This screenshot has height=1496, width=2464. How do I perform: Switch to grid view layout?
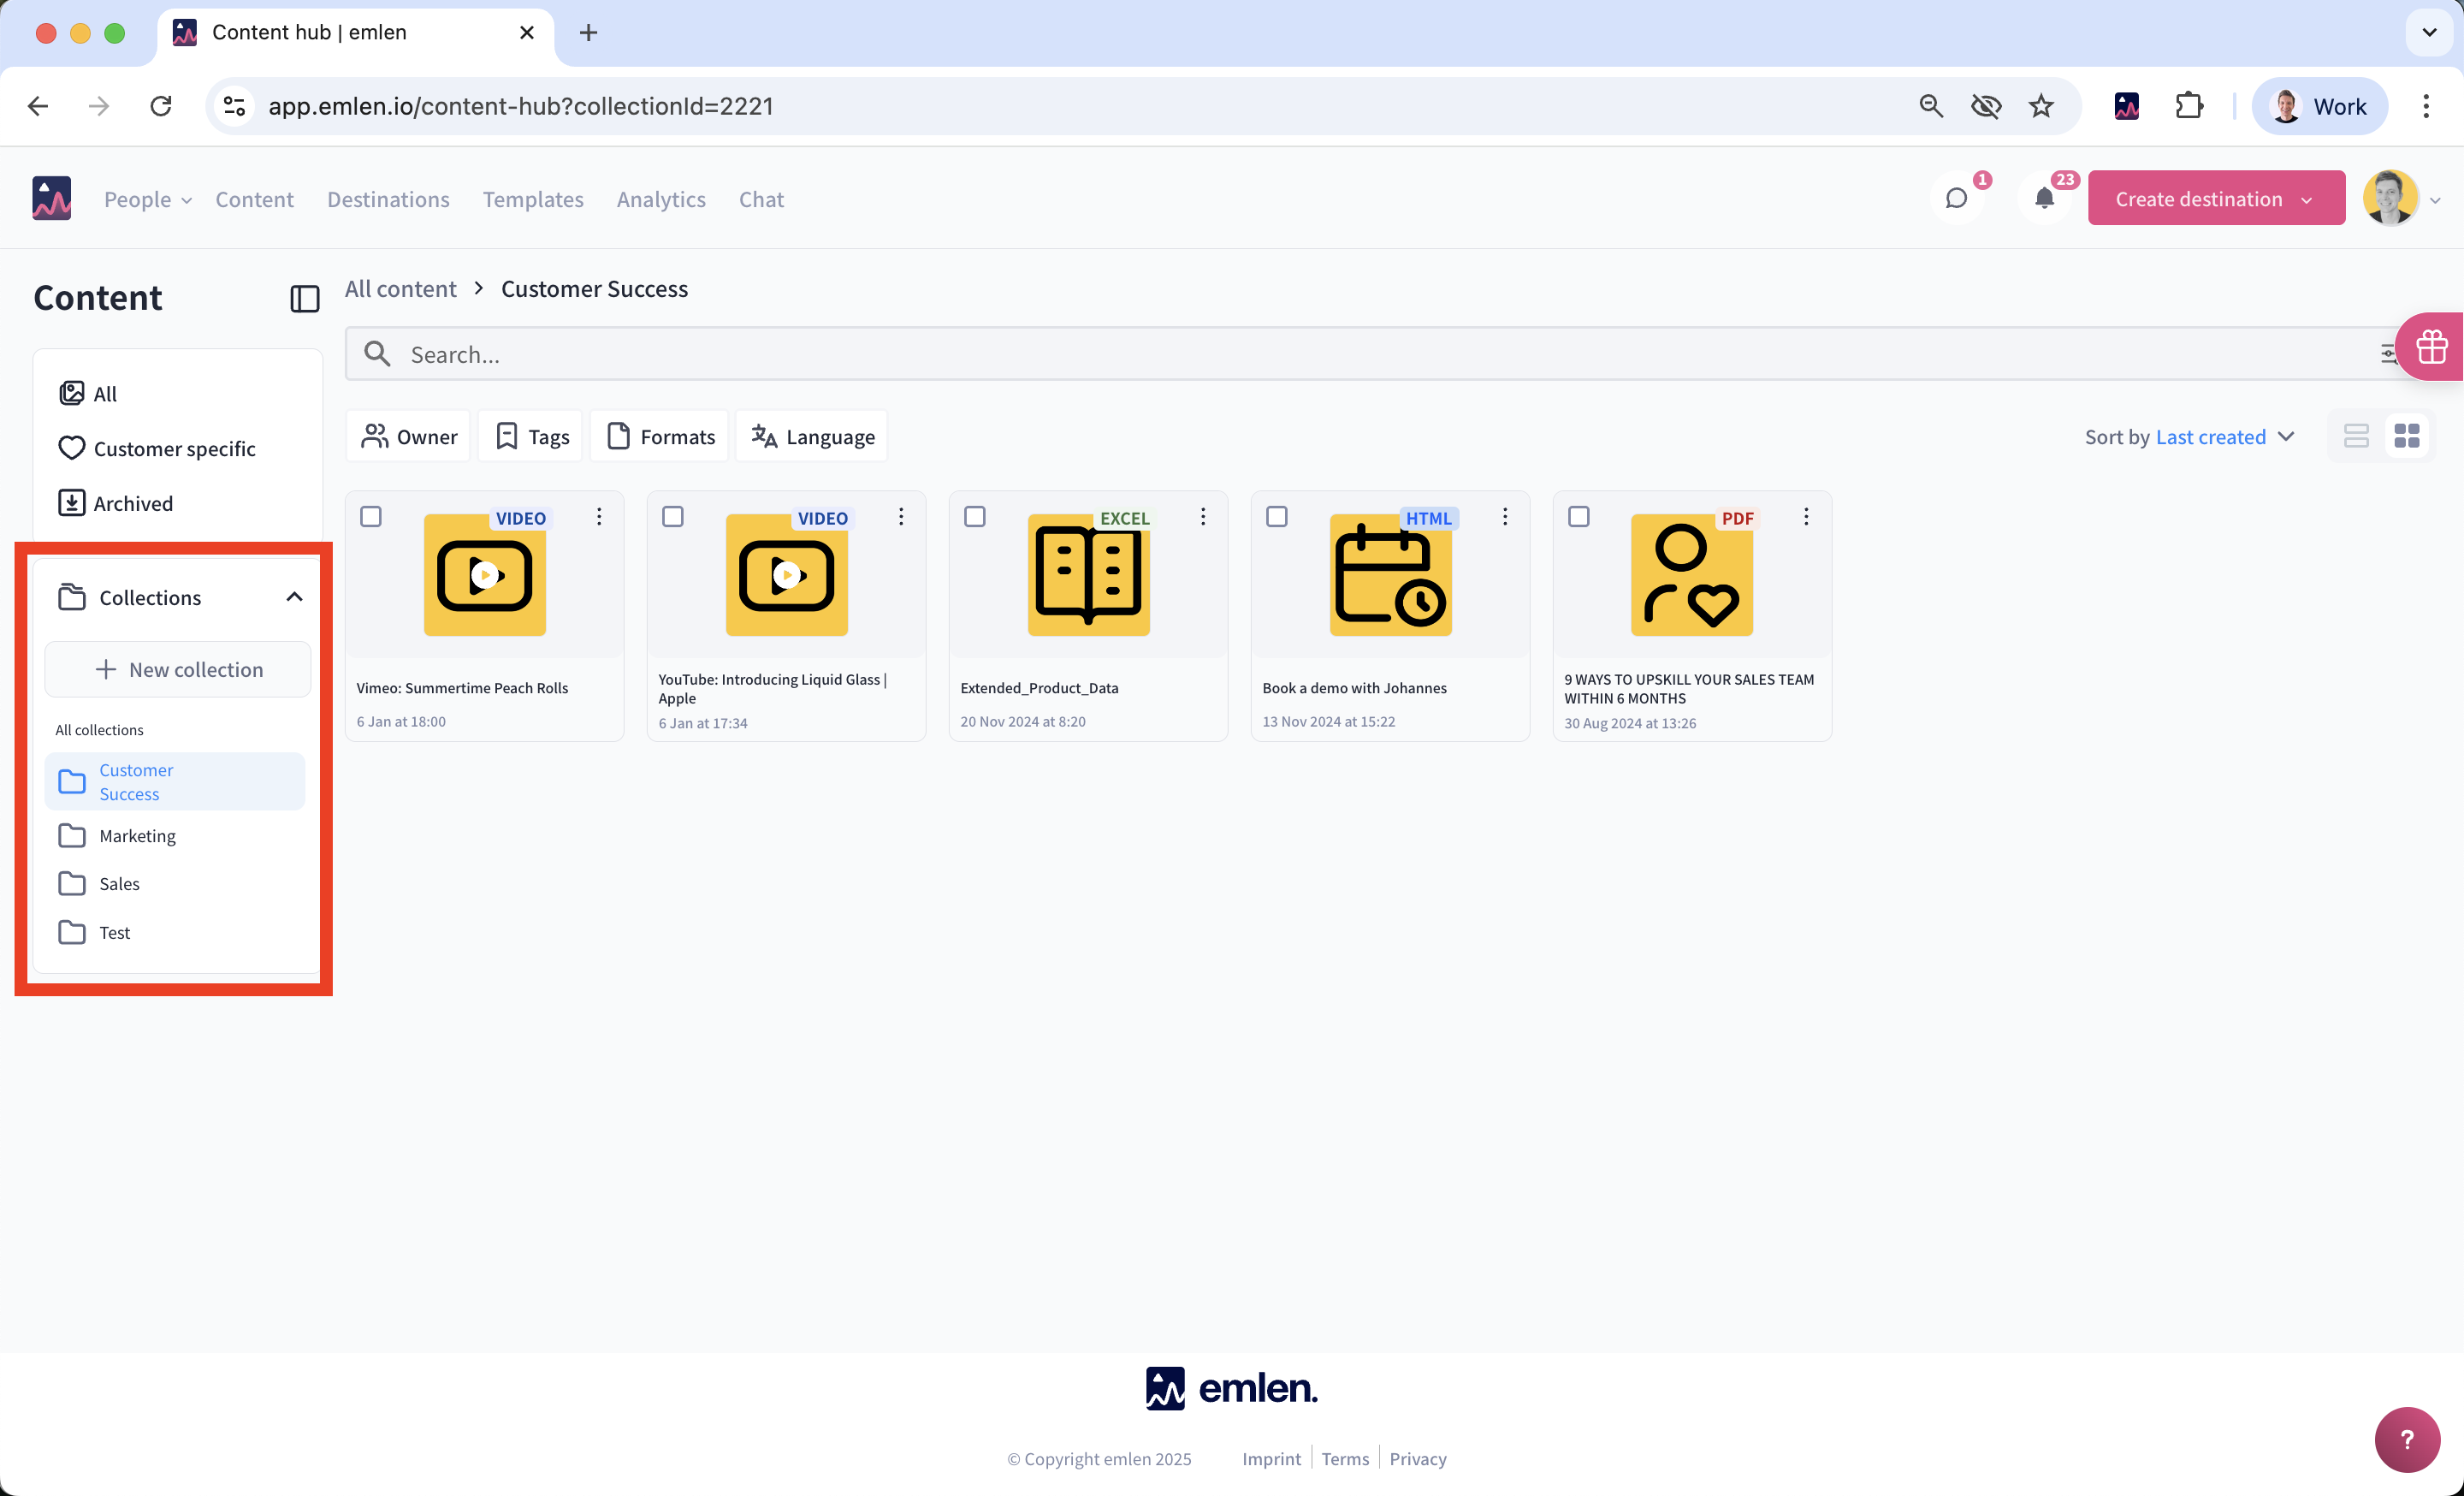click(2407, 436)
